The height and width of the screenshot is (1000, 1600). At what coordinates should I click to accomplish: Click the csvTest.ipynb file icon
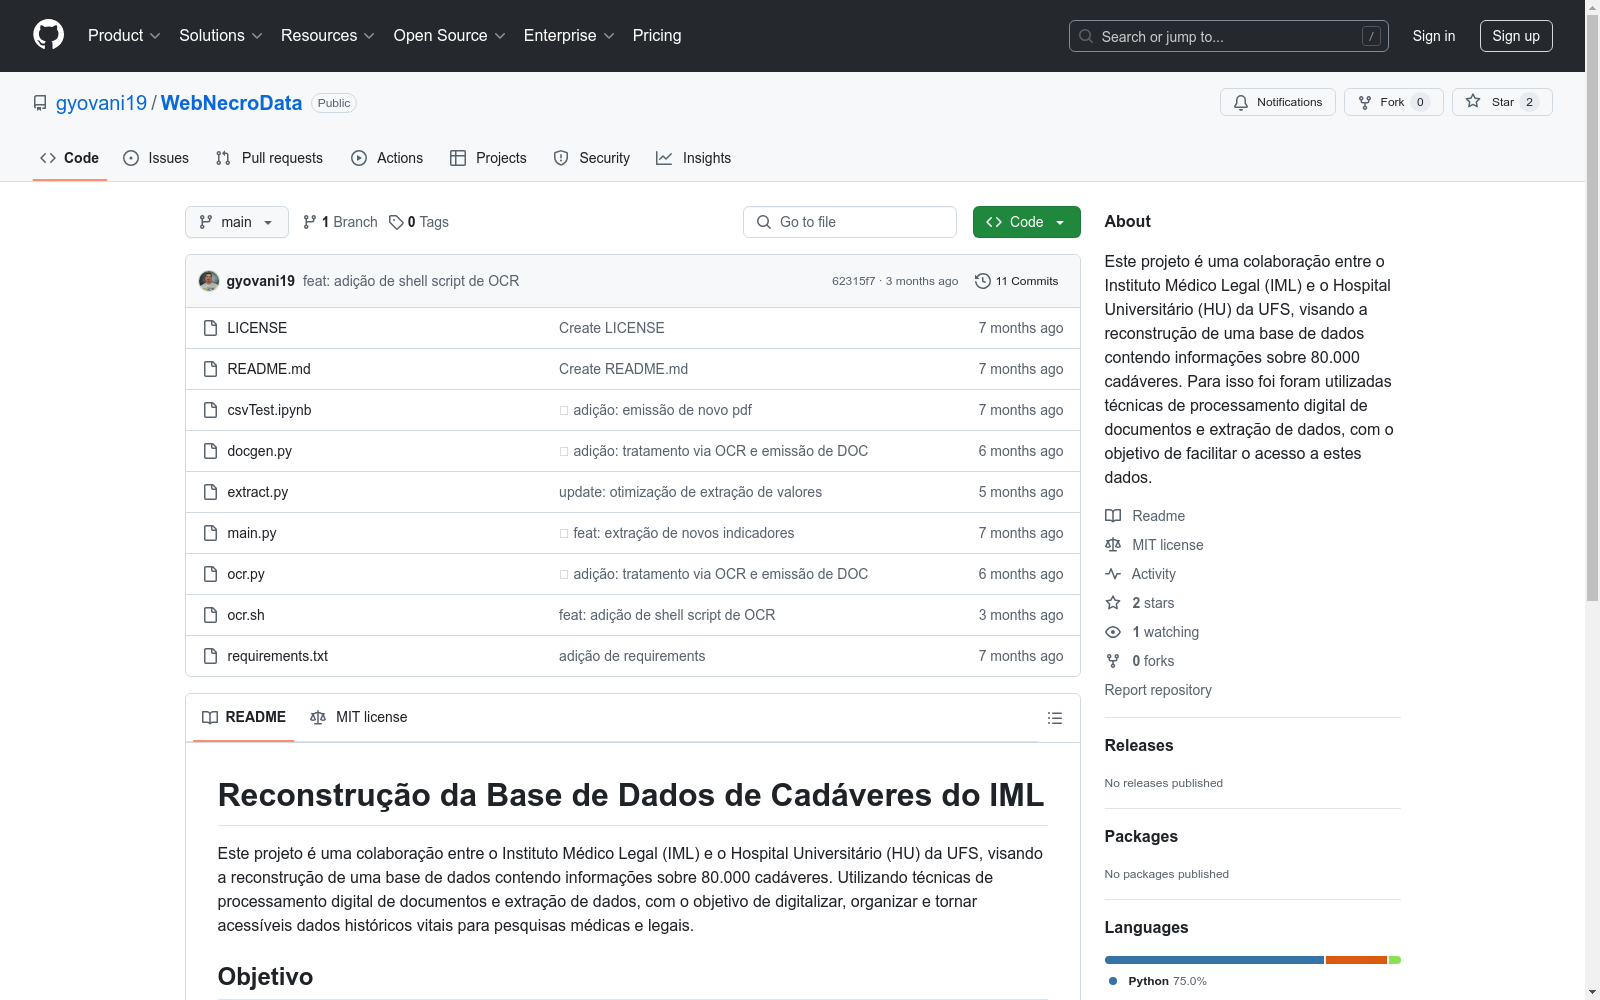click(210, 410)
